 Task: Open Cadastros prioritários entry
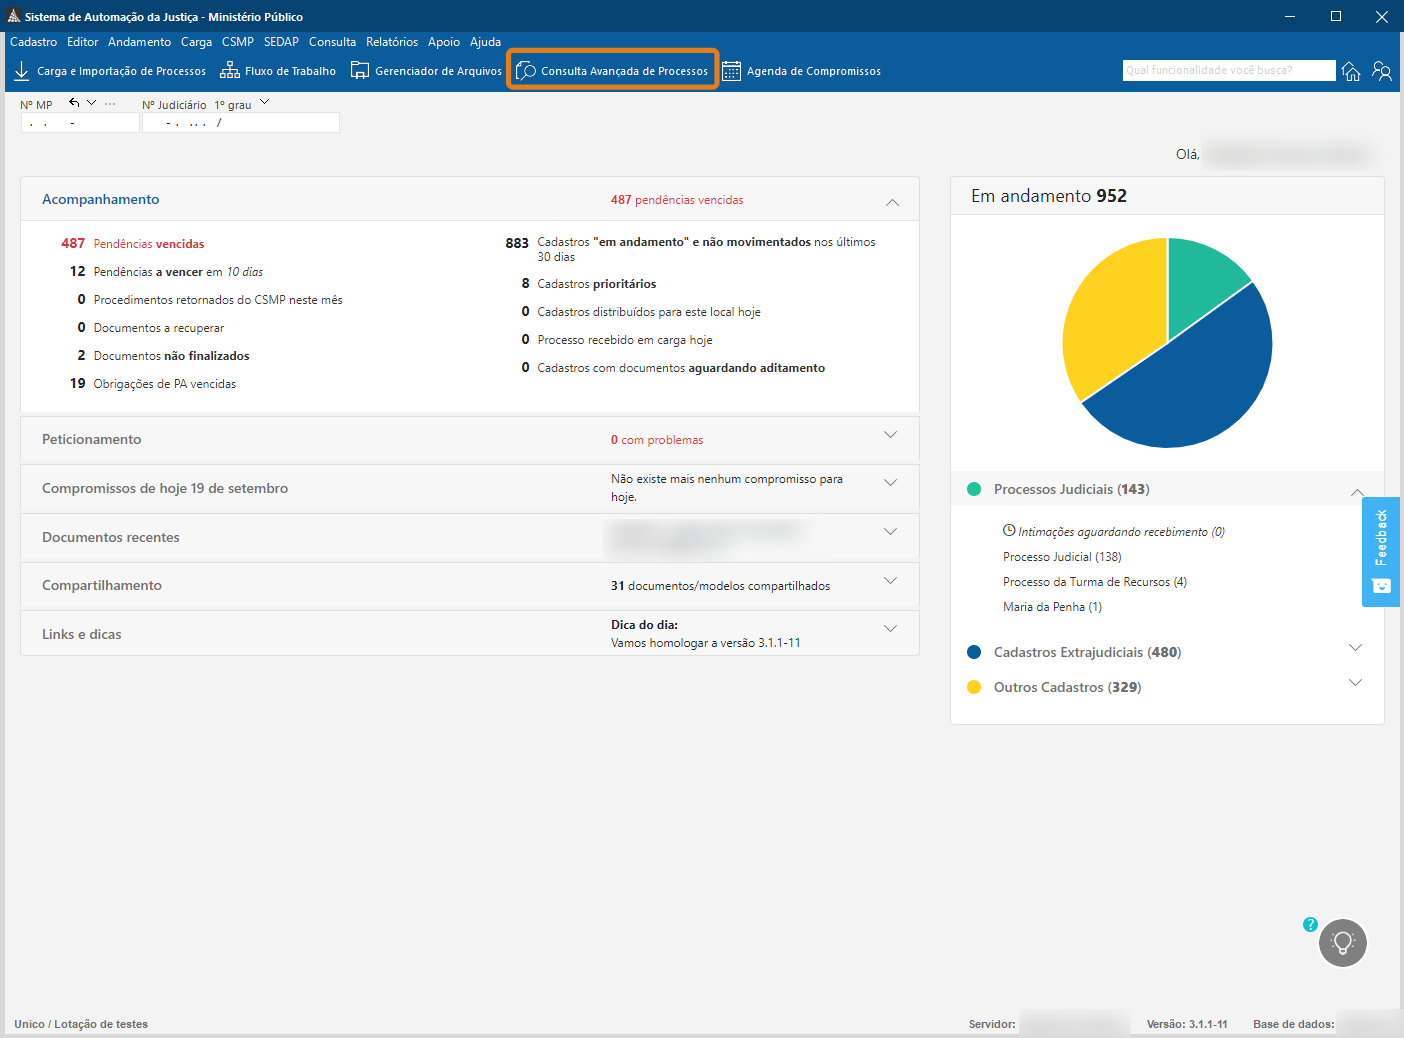[x=588, y=284]
